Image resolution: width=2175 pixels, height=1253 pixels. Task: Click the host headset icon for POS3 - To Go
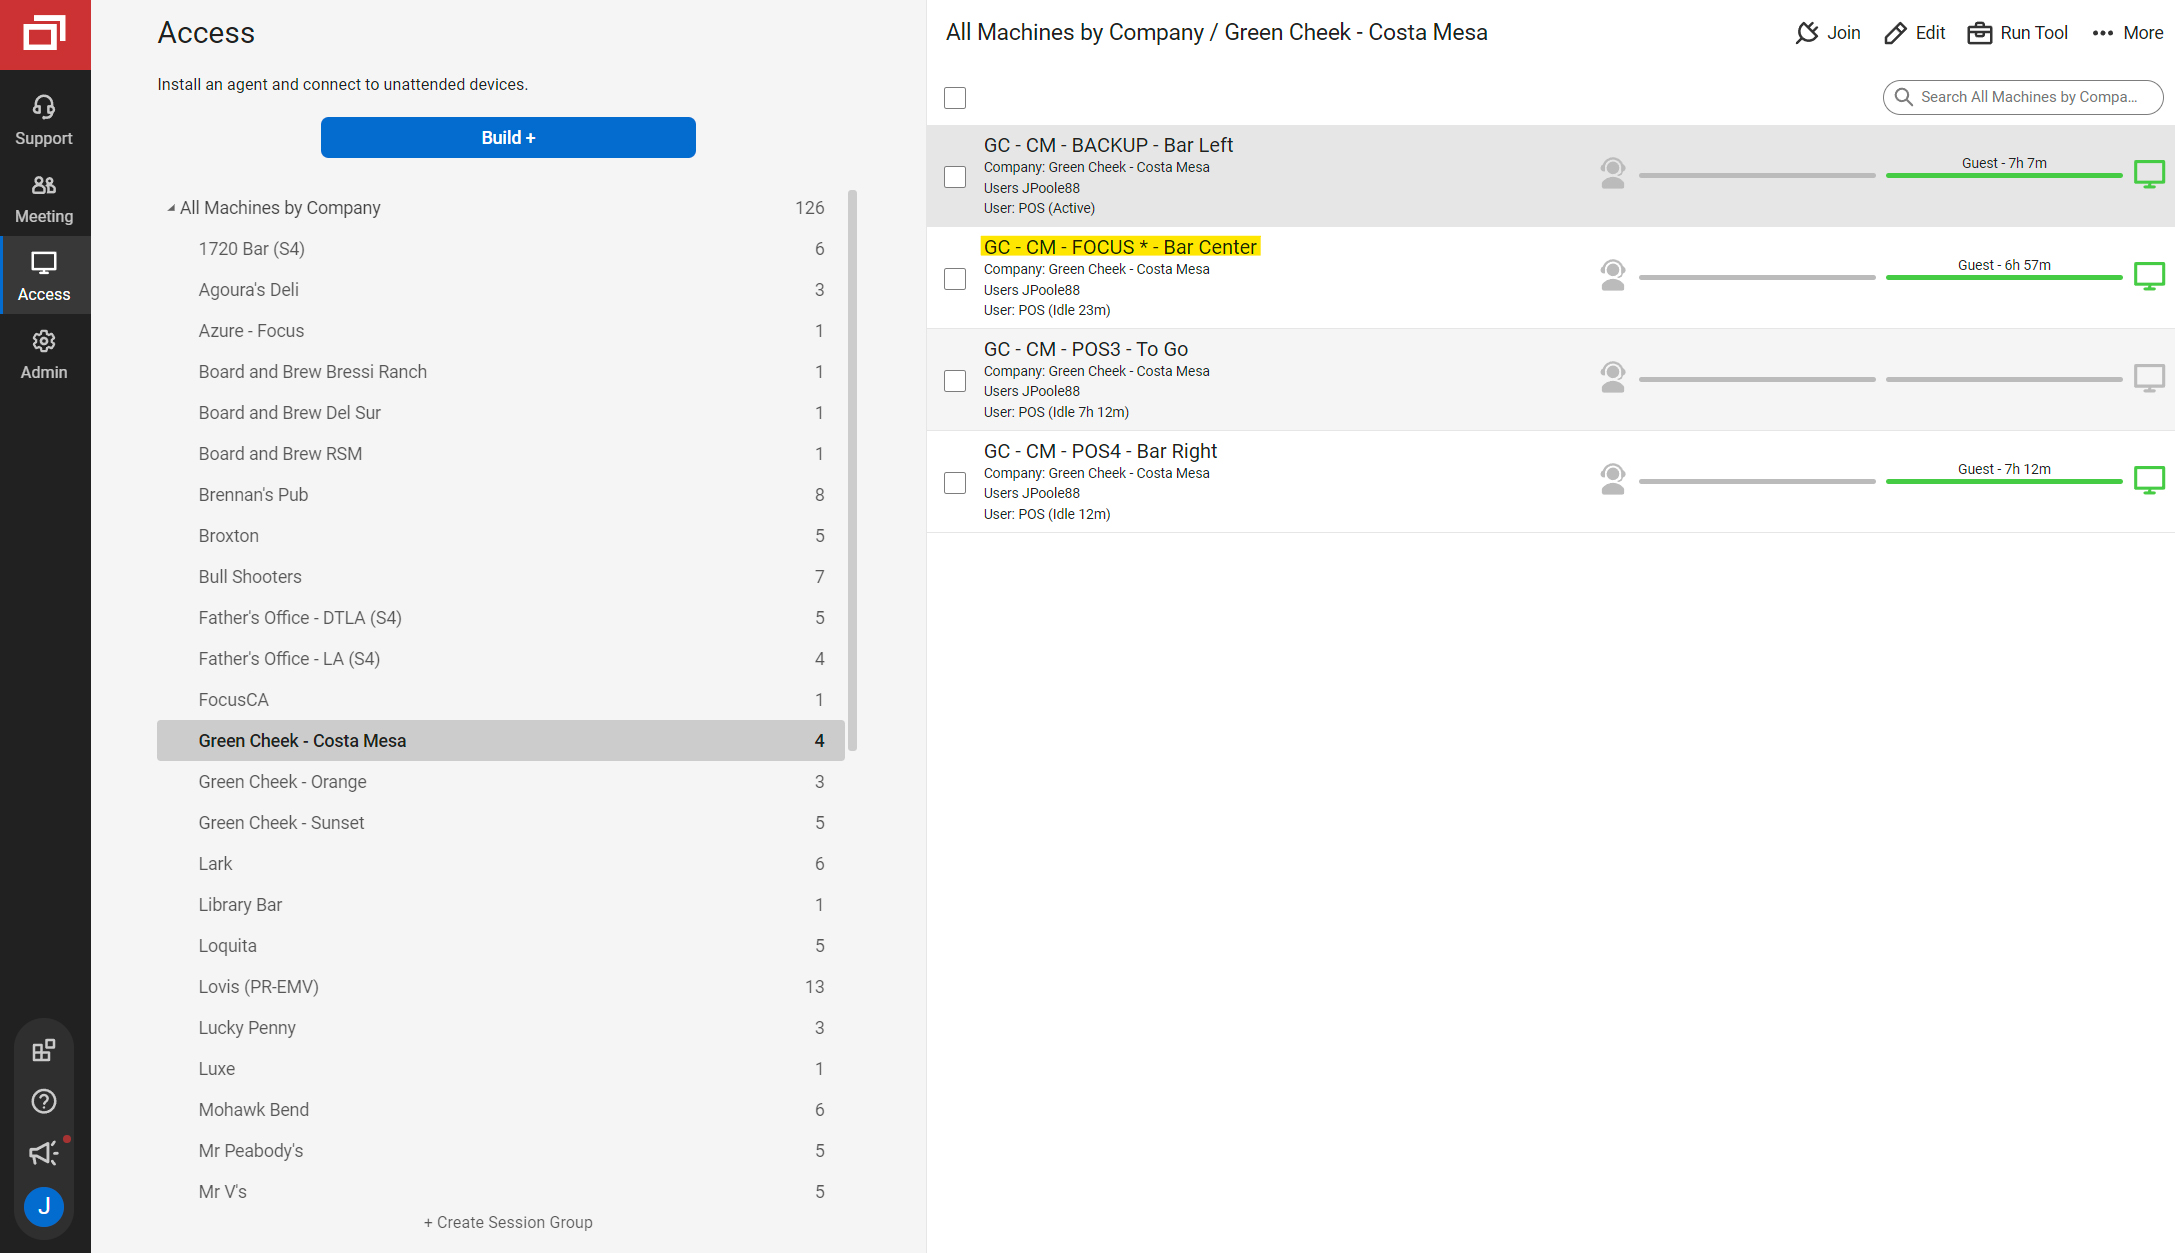coord(1613,377)
